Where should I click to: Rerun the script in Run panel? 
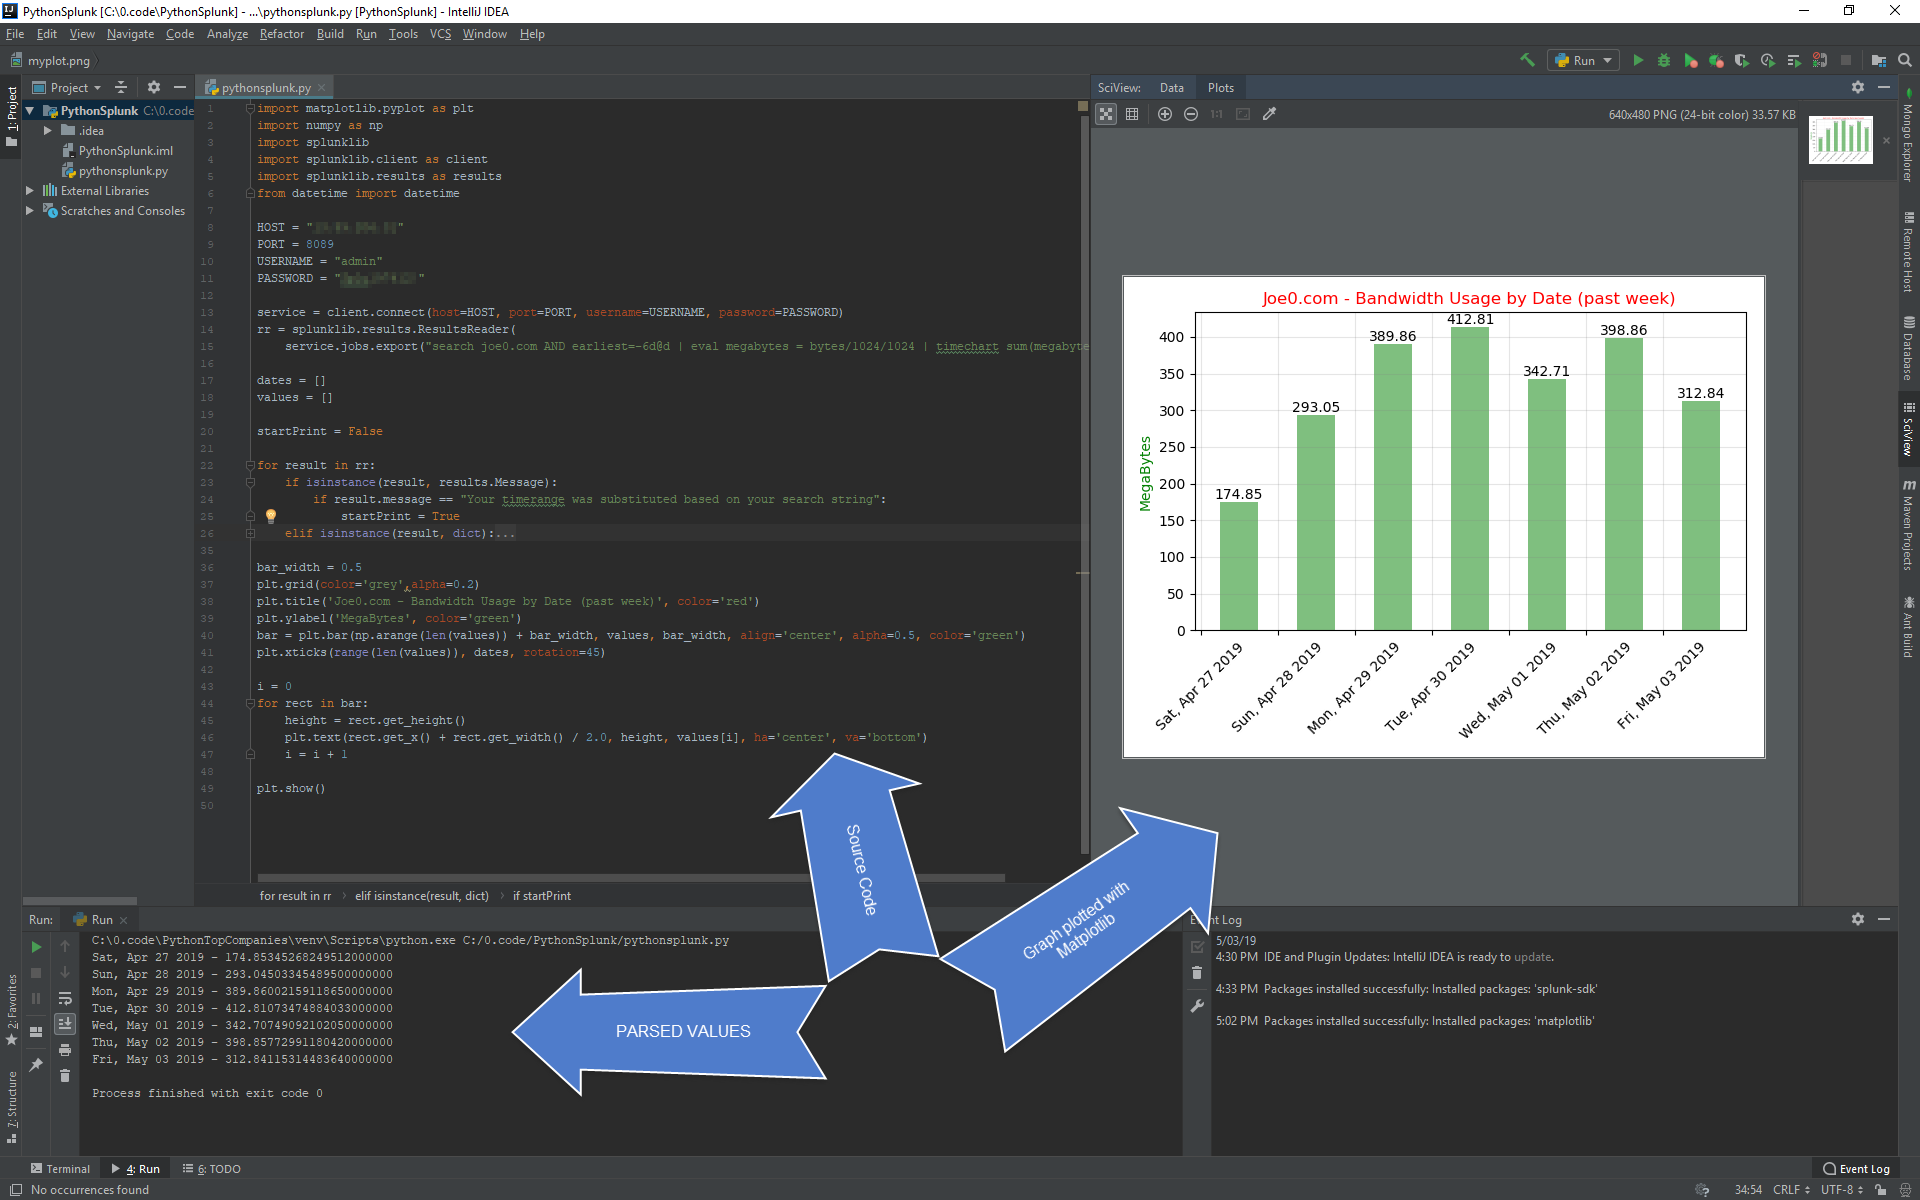point(36,946)
